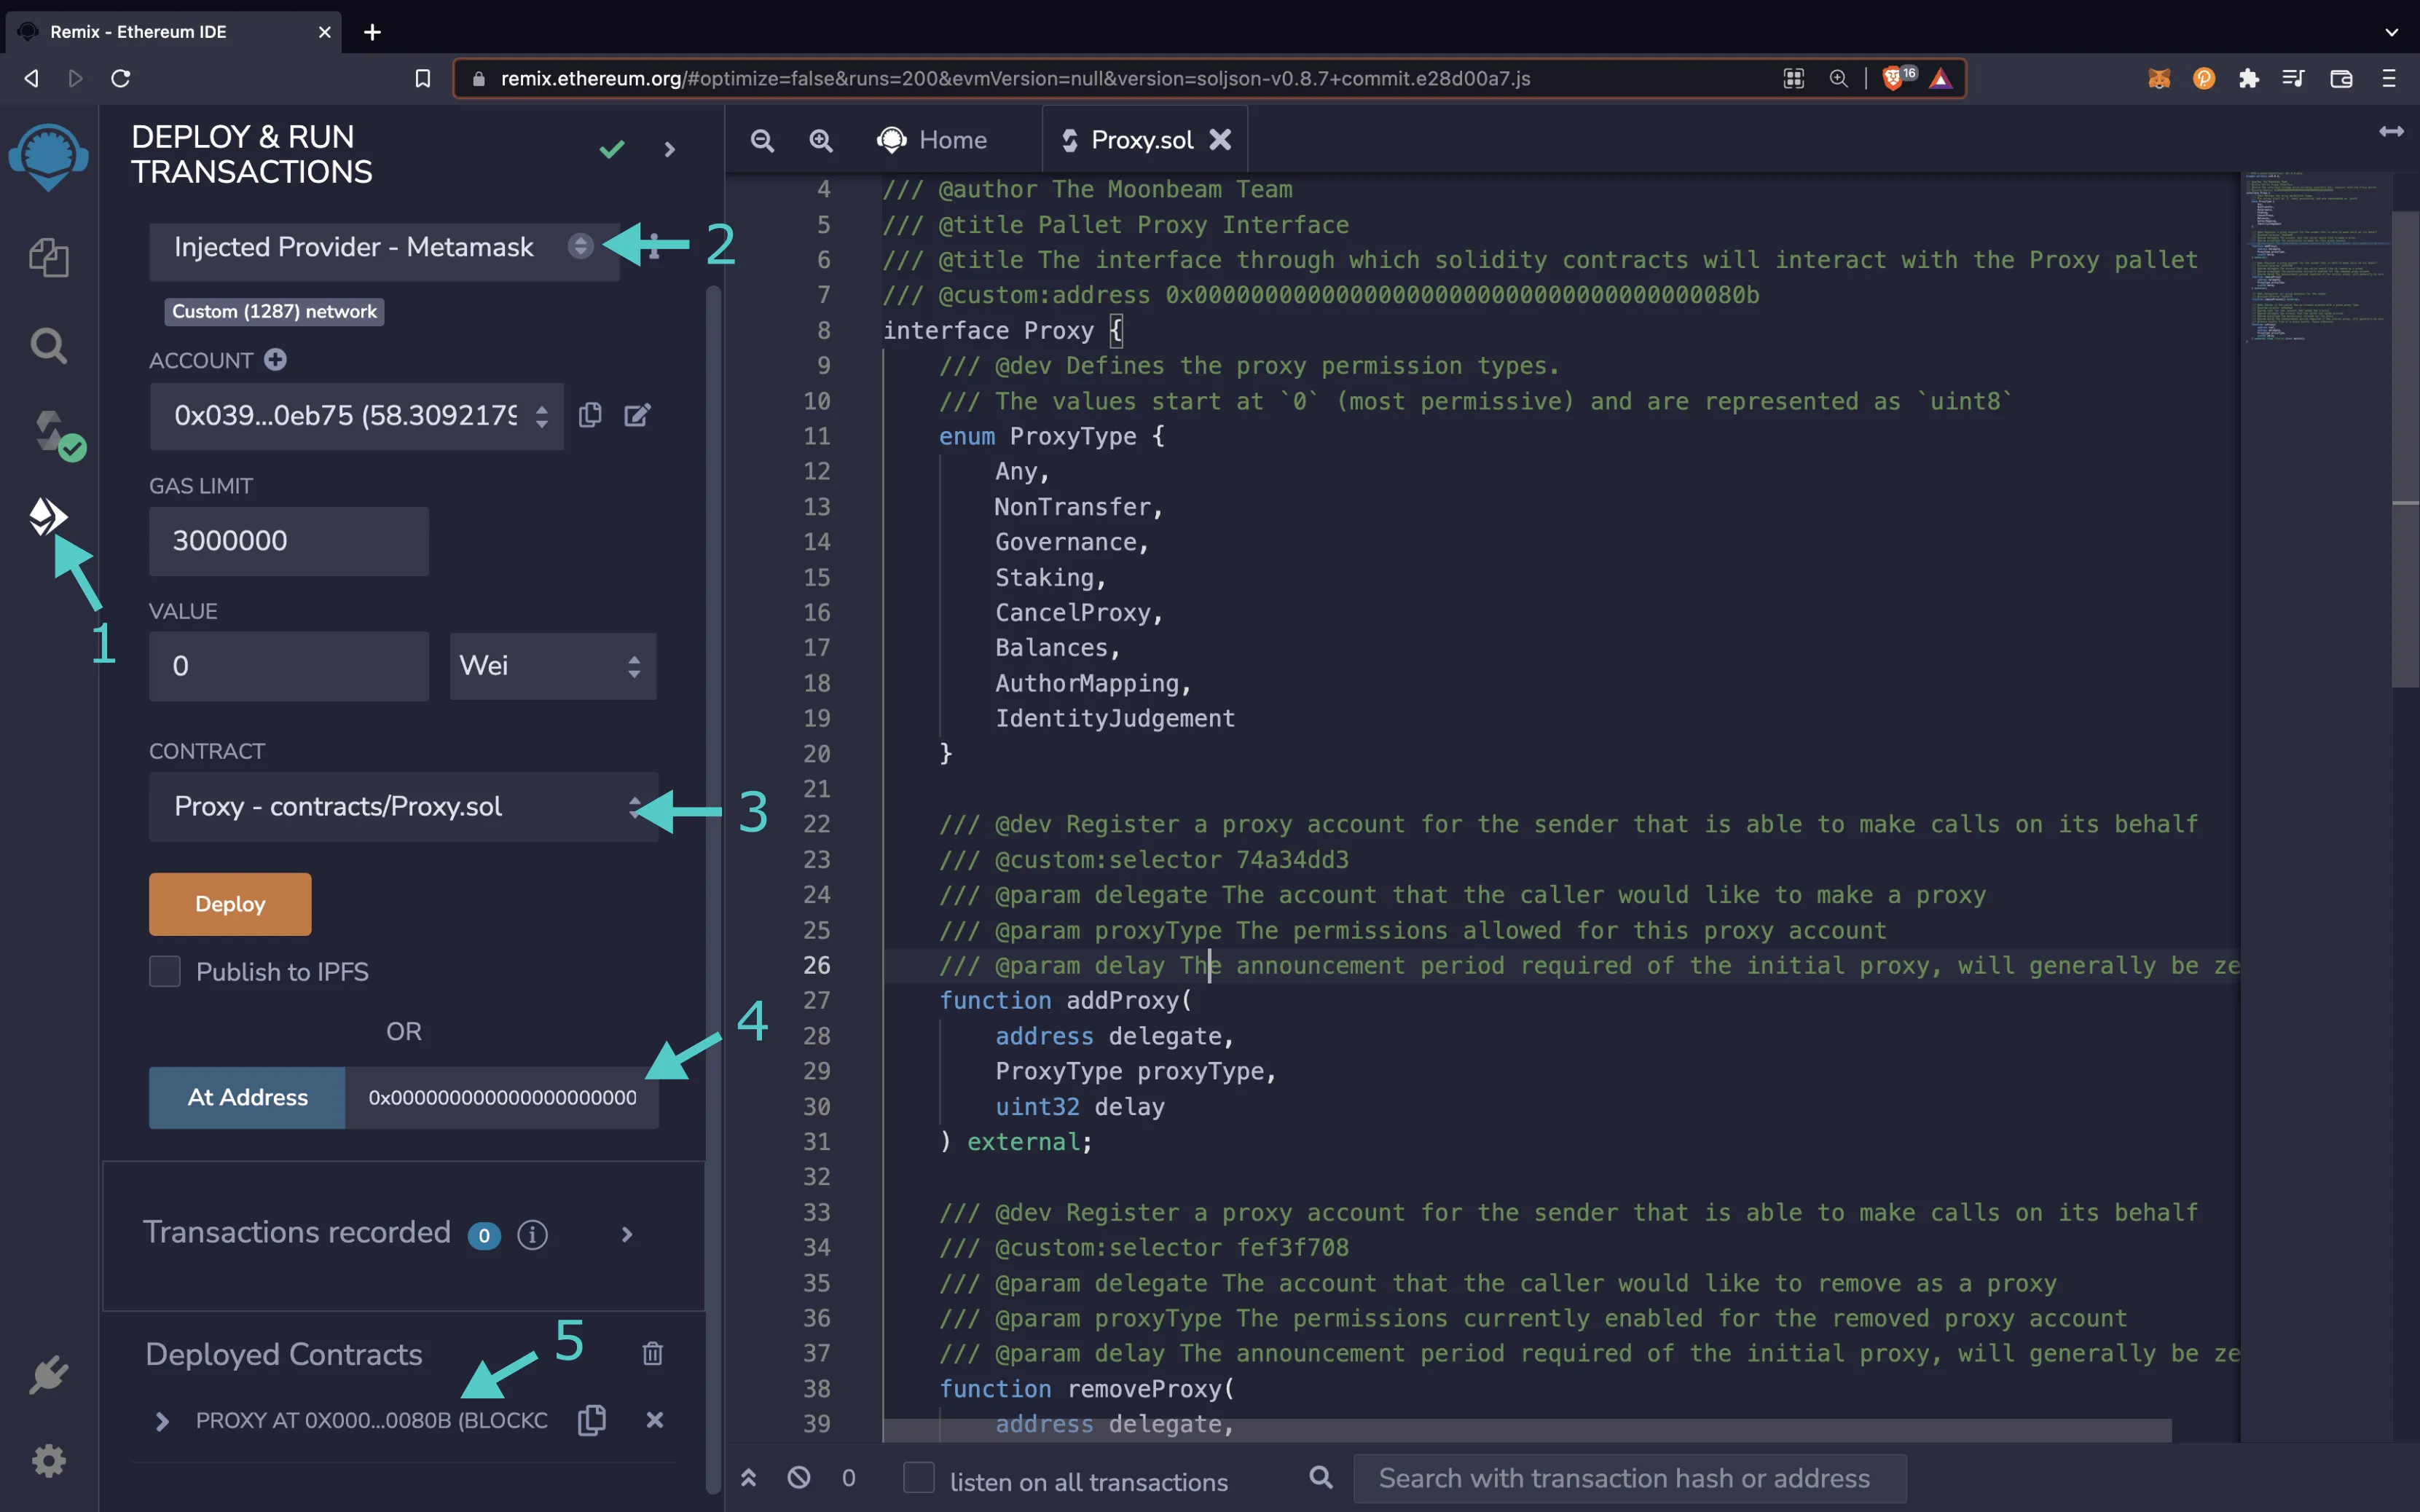Click the At Address button
Image resolution: width=2420 pixels, height=1512 pixels.
(x=247, y=1097)
